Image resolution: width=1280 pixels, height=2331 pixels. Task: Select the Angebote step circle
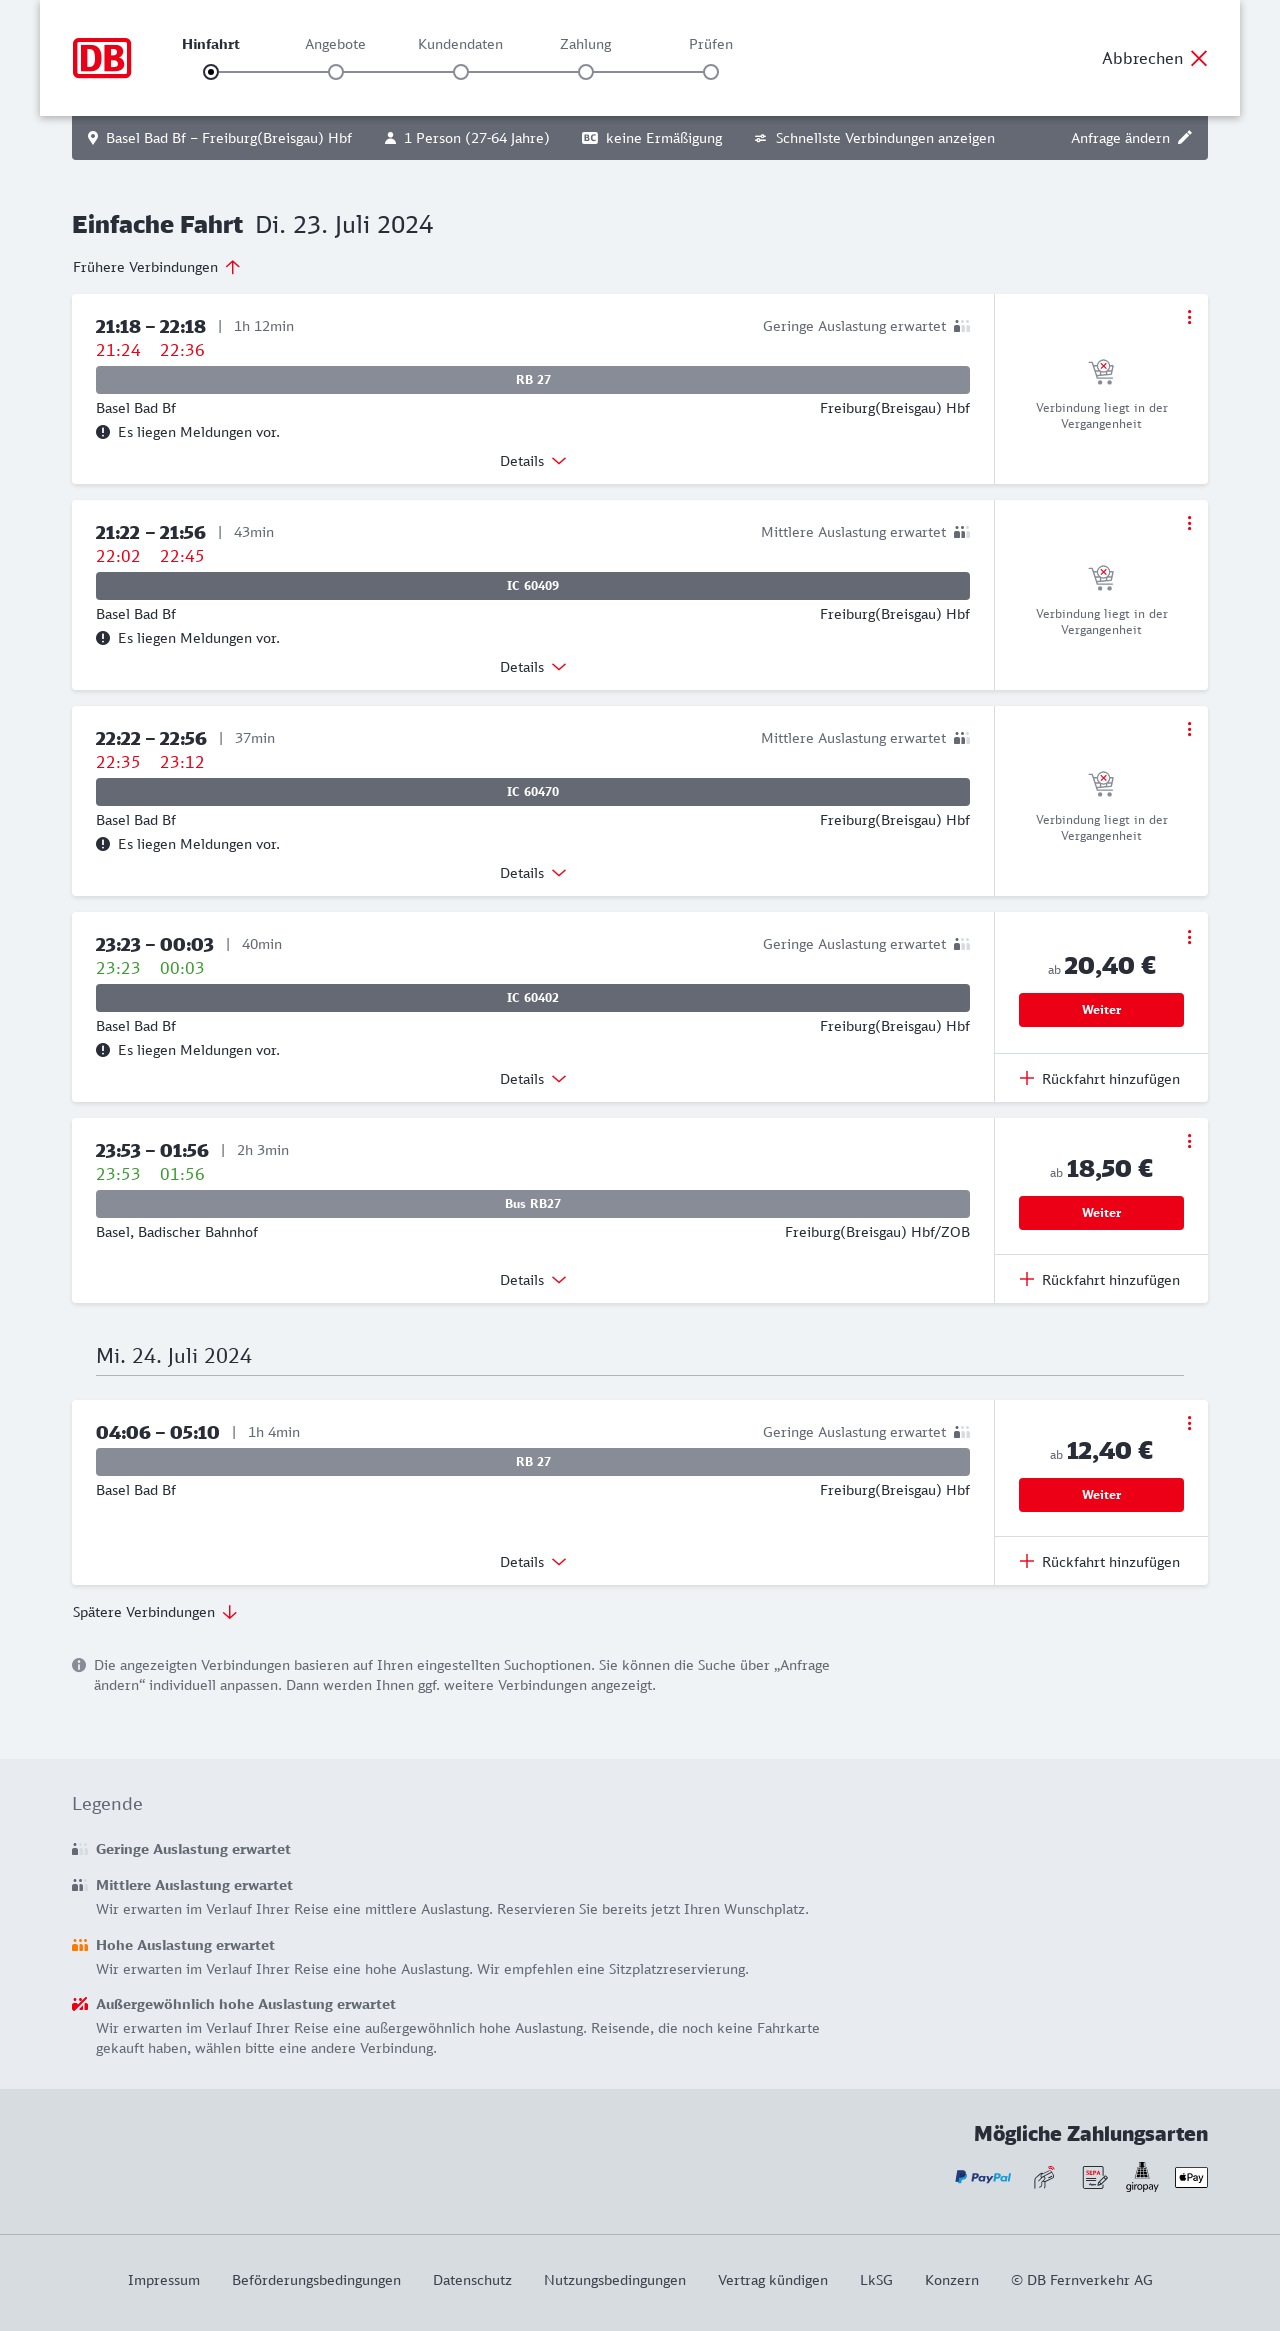[336, 72]
